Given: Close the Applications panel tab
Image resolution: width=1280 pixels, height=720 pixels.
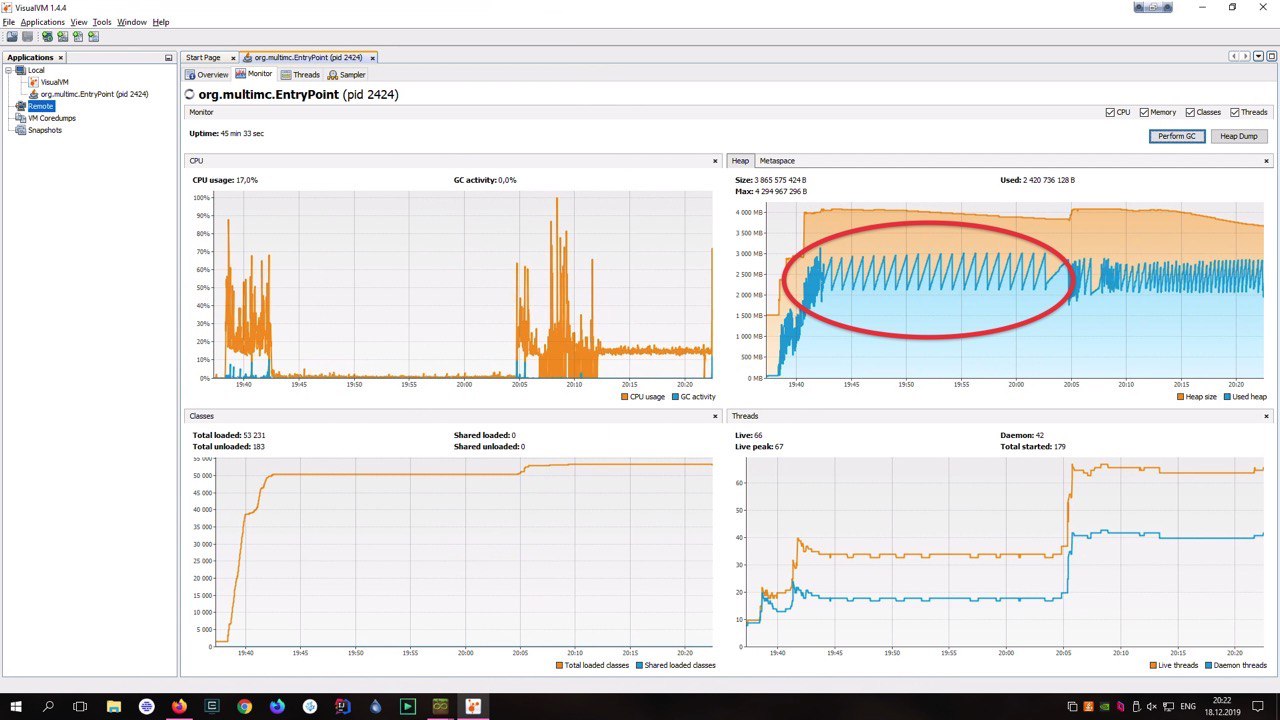Looking at the screenshot, I should click(x=61, y=58).
